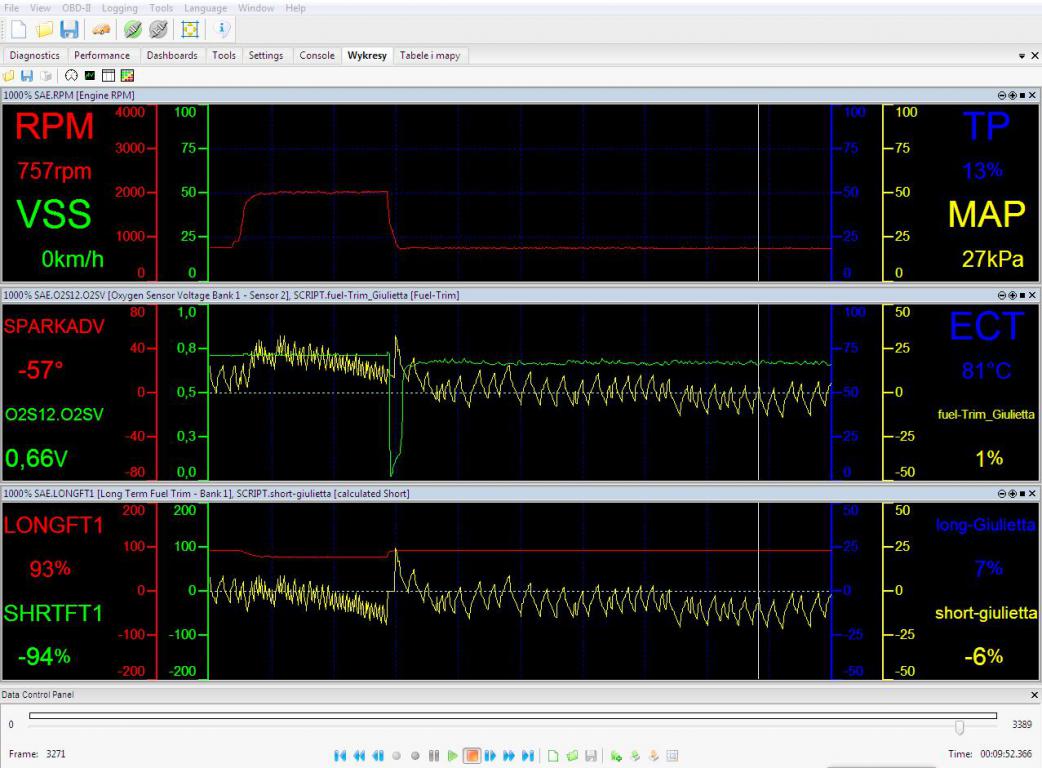Zoom out the Oxygen Sensor chart panel
Screen dimensions: 1042x768
point(1002,295)
